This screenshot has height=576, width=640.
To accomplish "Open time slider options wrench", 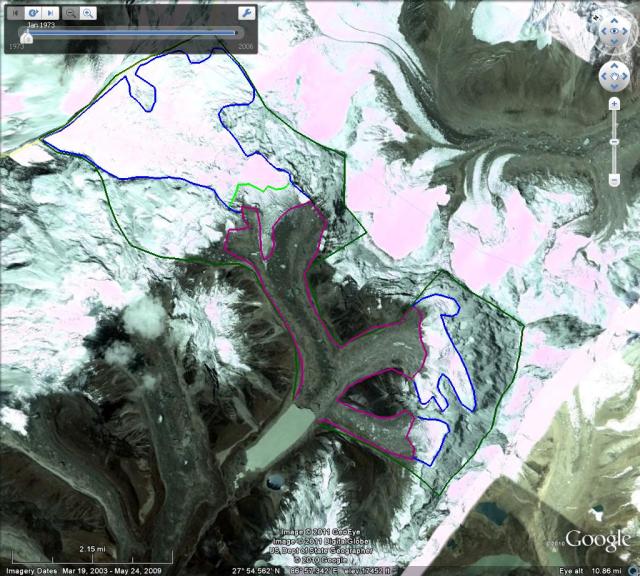I will pos(245,14).
